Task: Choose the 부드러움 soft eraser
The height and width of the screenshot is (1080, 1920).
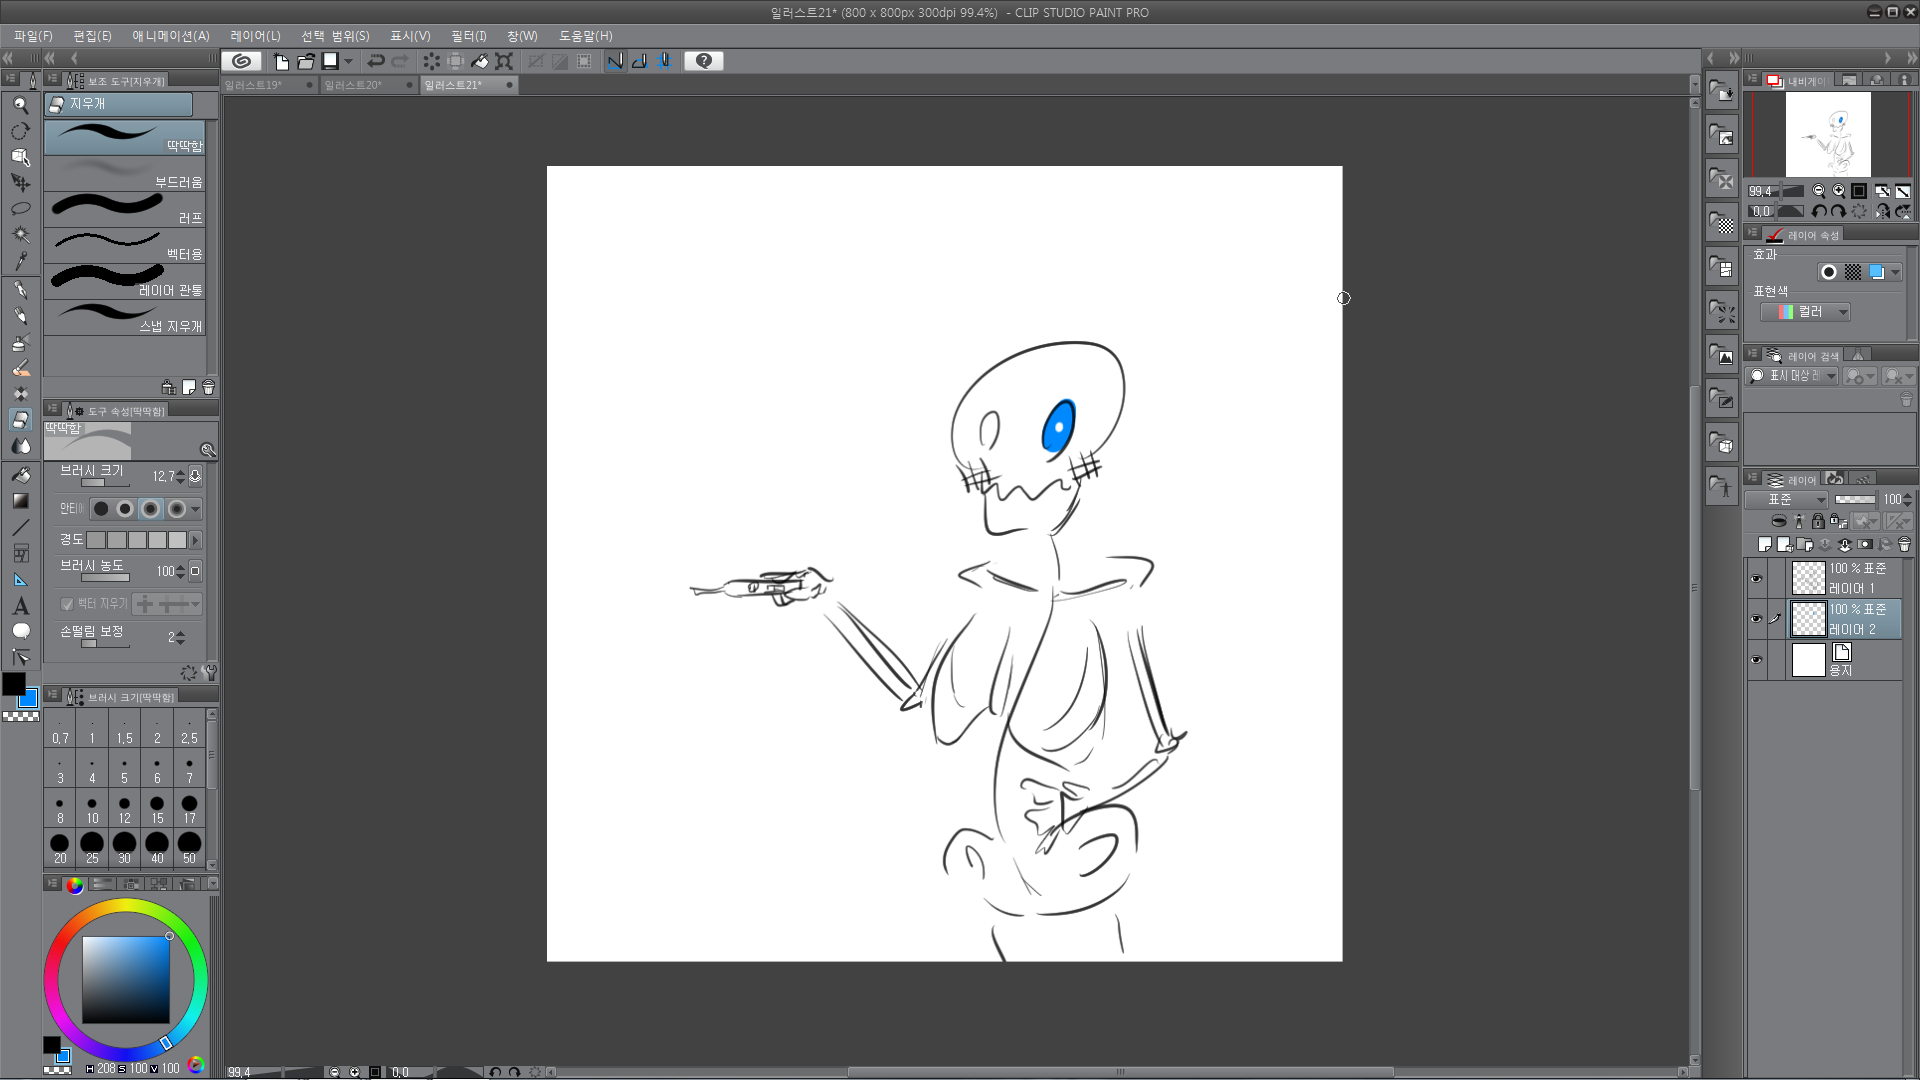Action: pyautogui.click(x=125, y=174)
